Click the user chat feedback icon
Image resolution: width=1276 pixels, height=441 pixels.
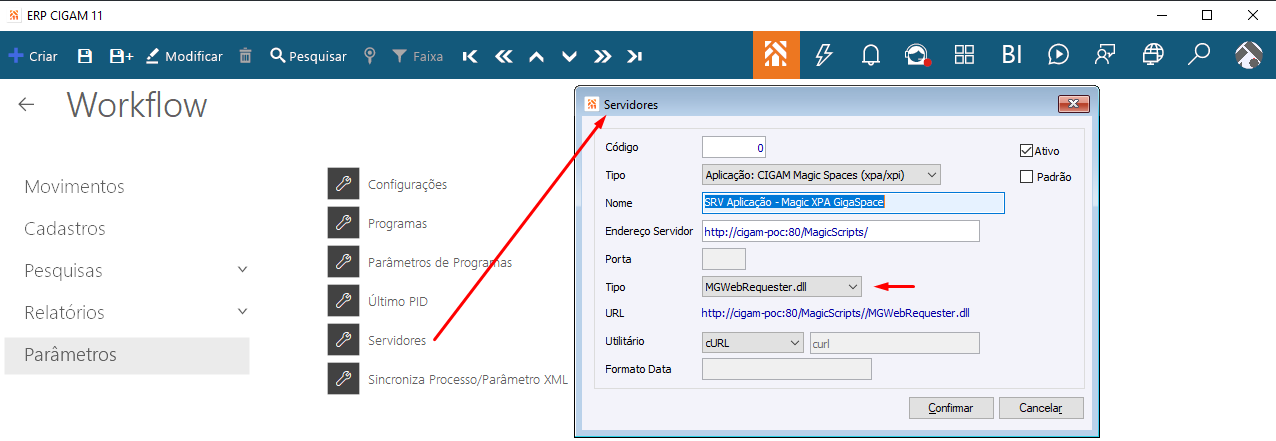[1105, 55]
